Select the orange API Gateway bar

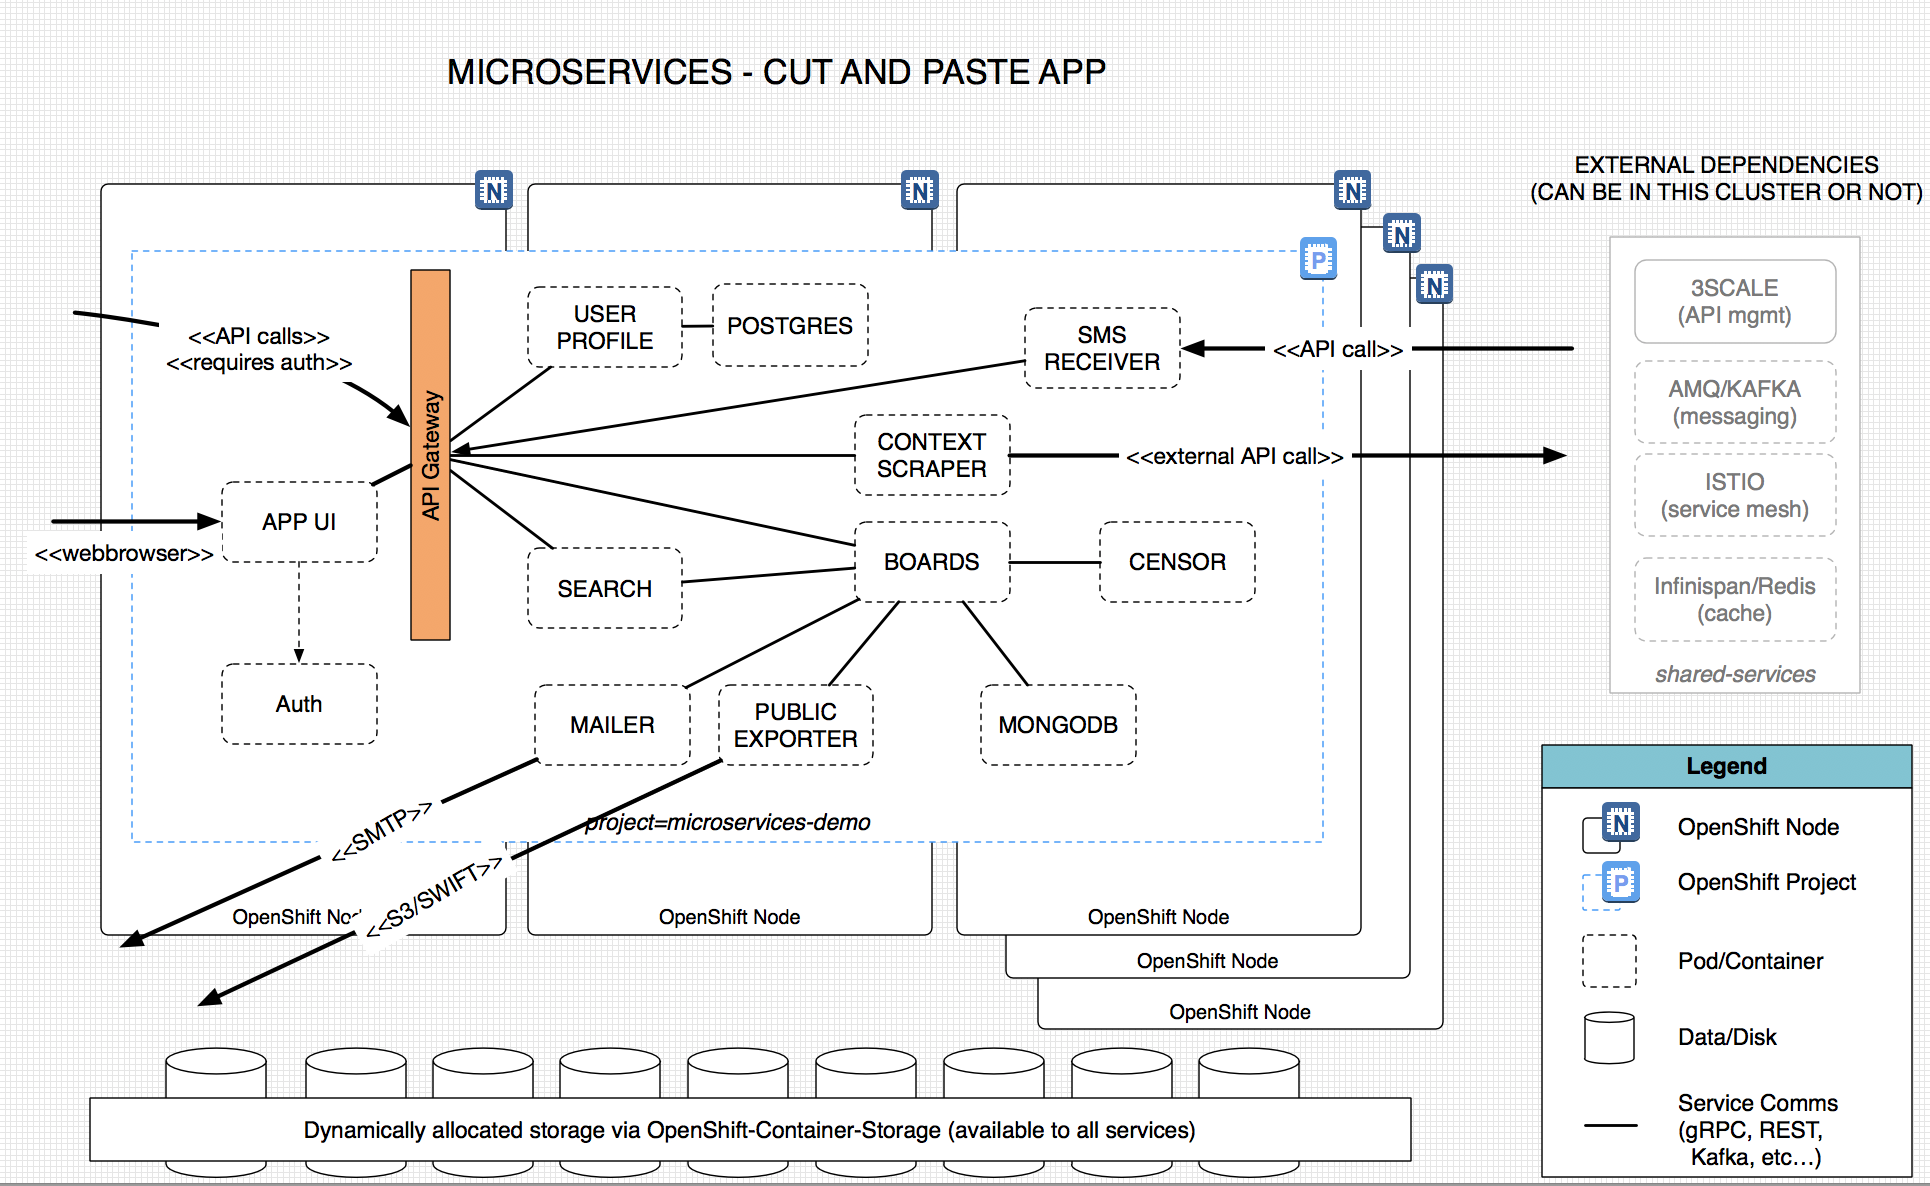[x=430, y=455]
